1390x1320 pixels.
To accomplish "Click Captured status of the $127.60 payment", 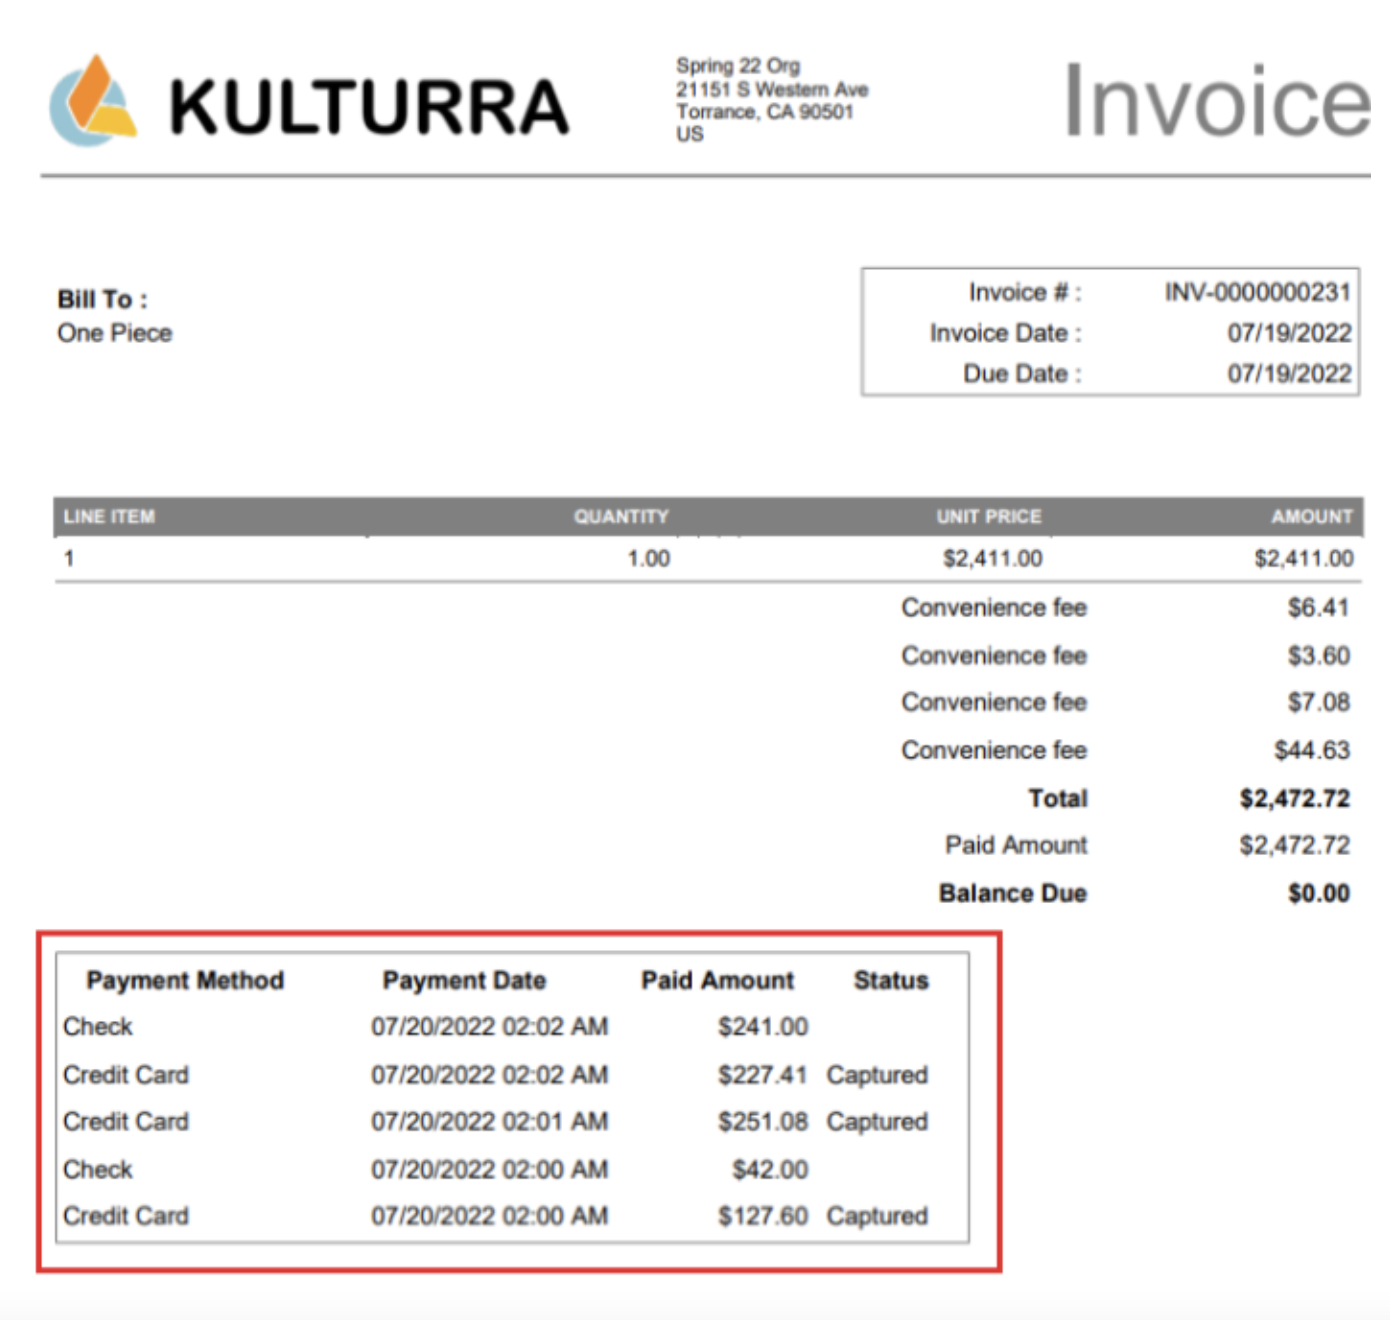I will [877, 1217].
